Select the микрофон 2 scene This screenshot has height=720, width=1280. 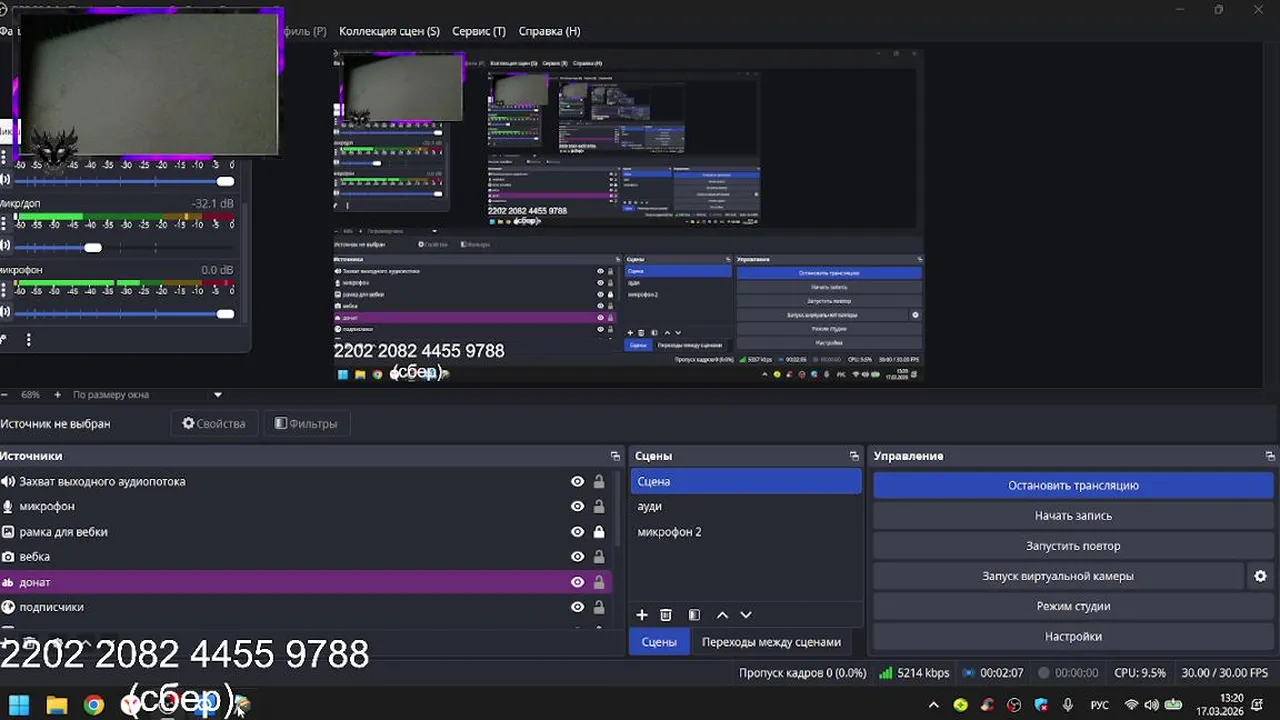pos(746,532)
